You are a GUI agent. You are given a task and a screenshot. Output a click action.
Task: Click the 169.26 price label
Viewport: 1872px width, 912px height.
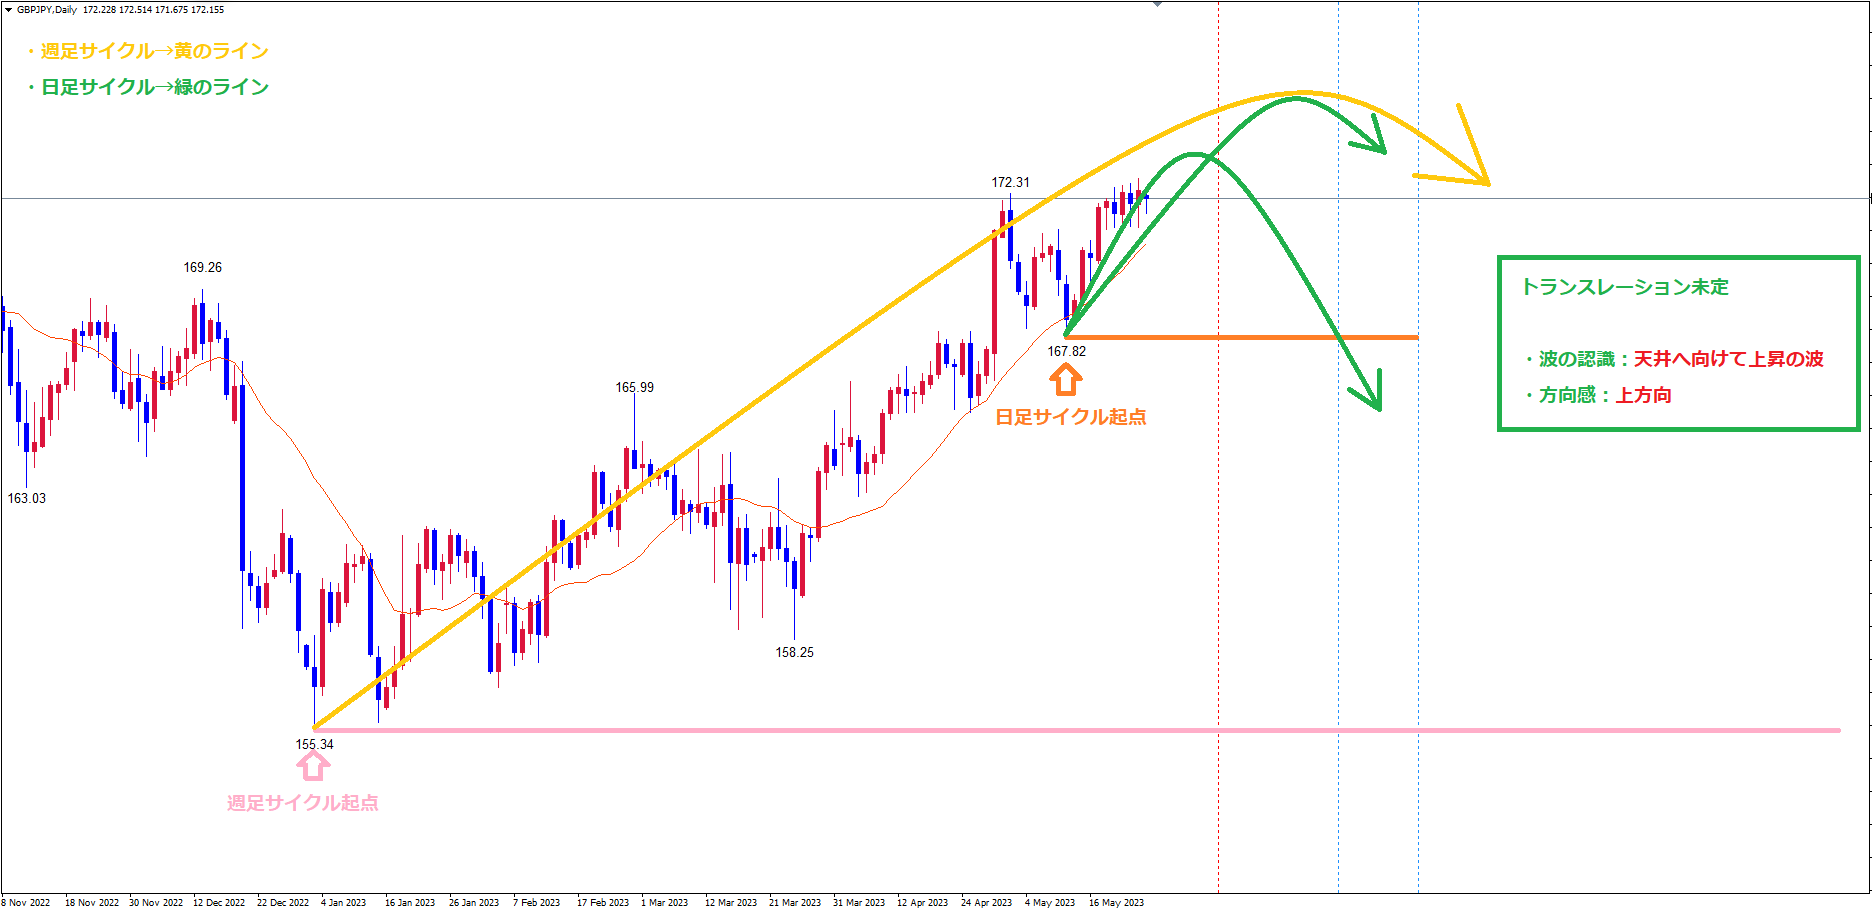click(x=202, y=267)
